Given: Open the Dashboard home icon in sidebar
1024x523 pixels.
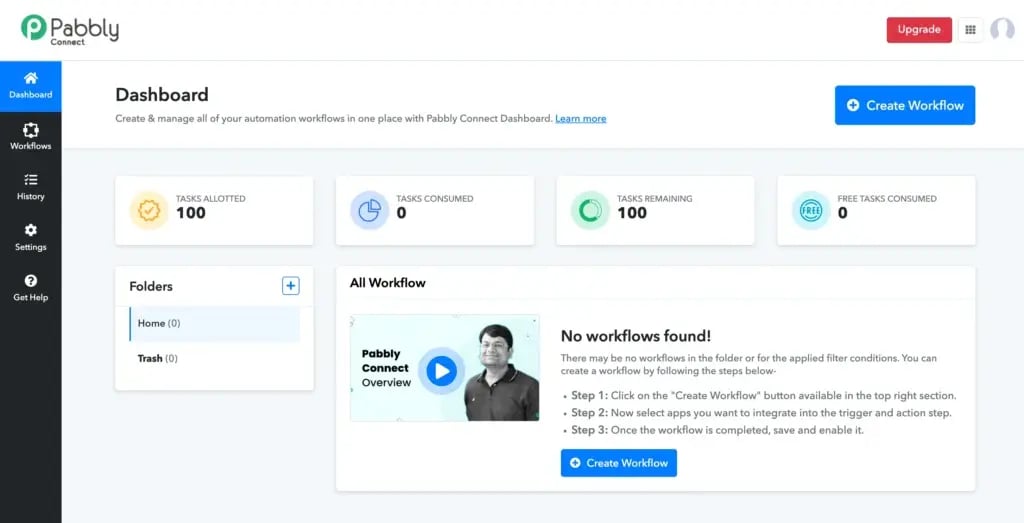Looking at the screenshot, I should [31, 78].
